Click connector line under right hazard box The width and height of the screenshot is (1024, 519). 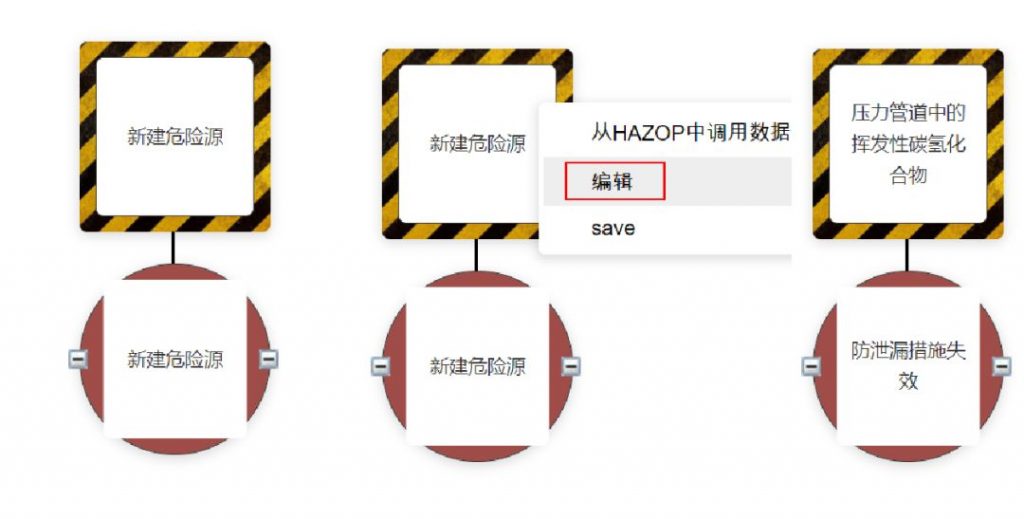pyautogui.click(x=906, y=255)
